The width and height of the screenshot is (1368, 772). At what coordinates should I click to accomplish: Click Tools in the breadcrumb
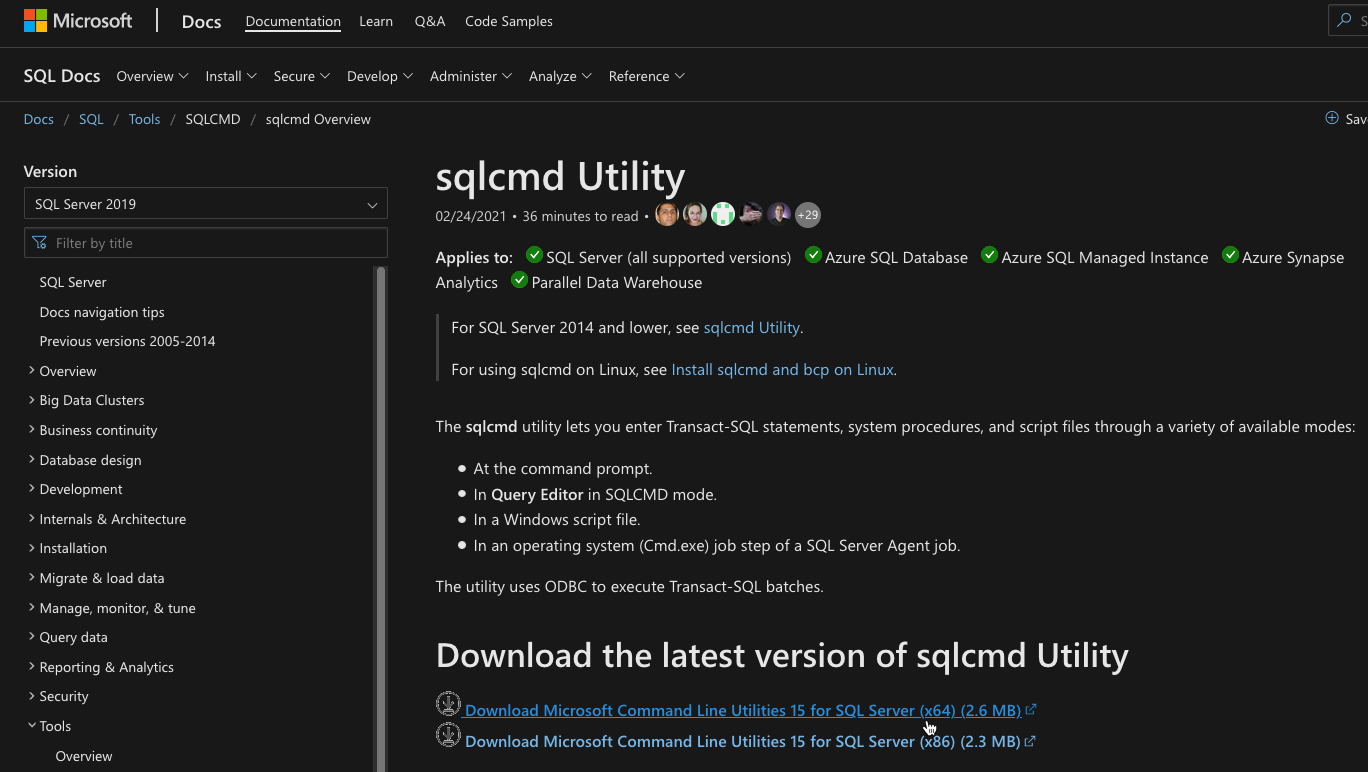point(144,119)
